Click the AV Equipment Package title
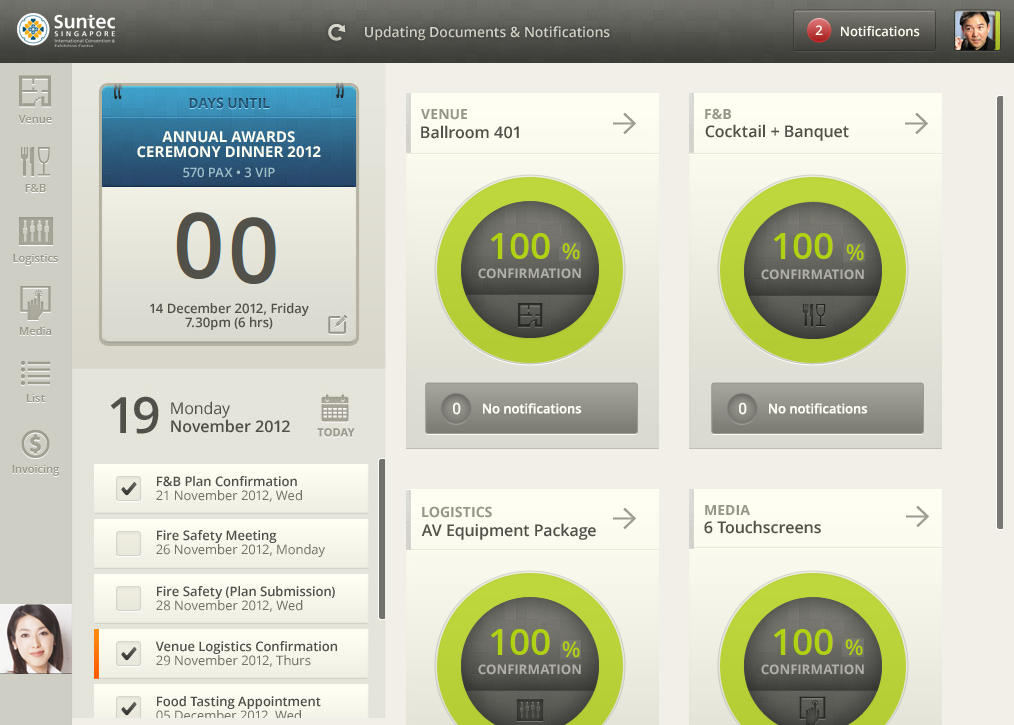 pos(509,530)
